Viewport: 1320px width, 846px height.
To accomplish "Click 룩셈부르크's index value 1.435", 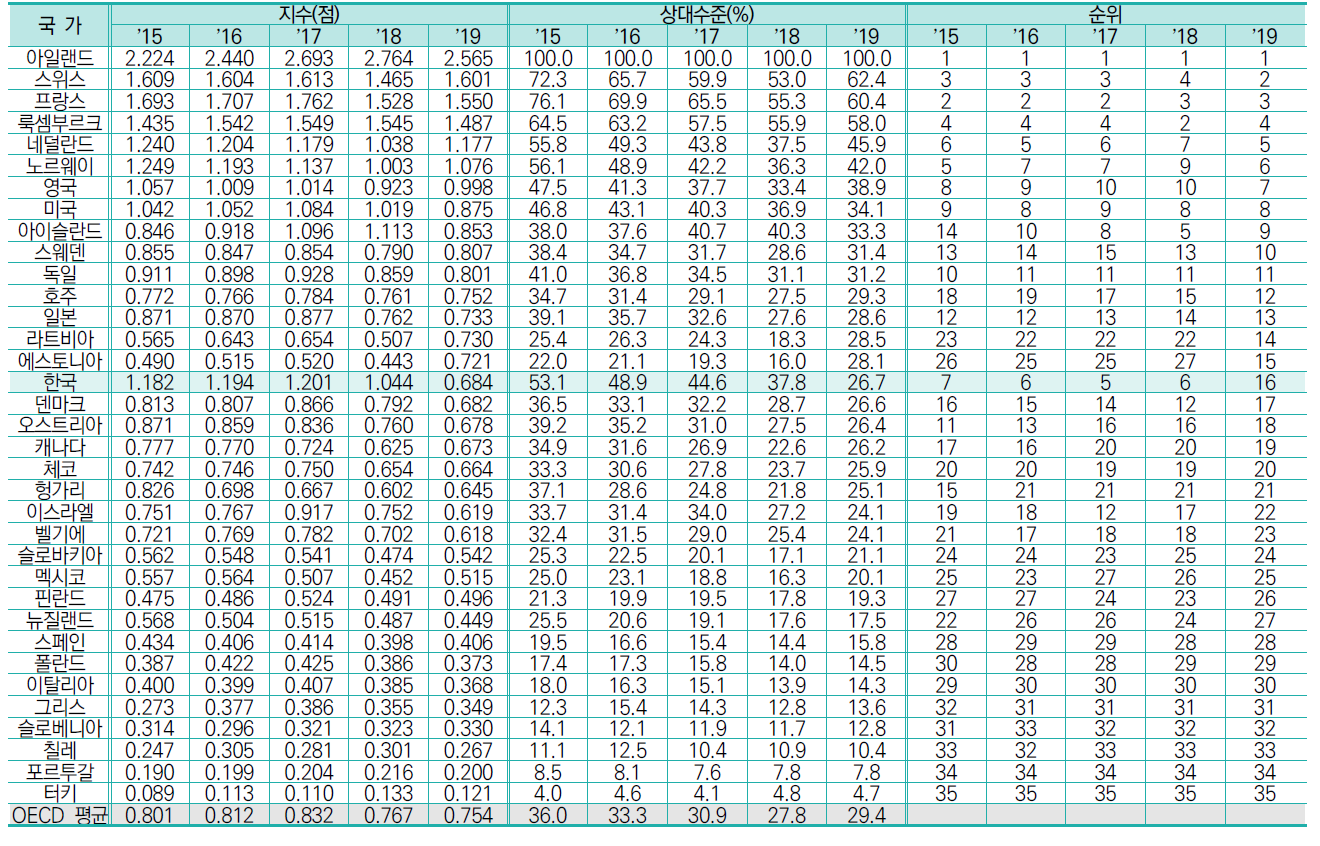I will (x=149, y=122).
